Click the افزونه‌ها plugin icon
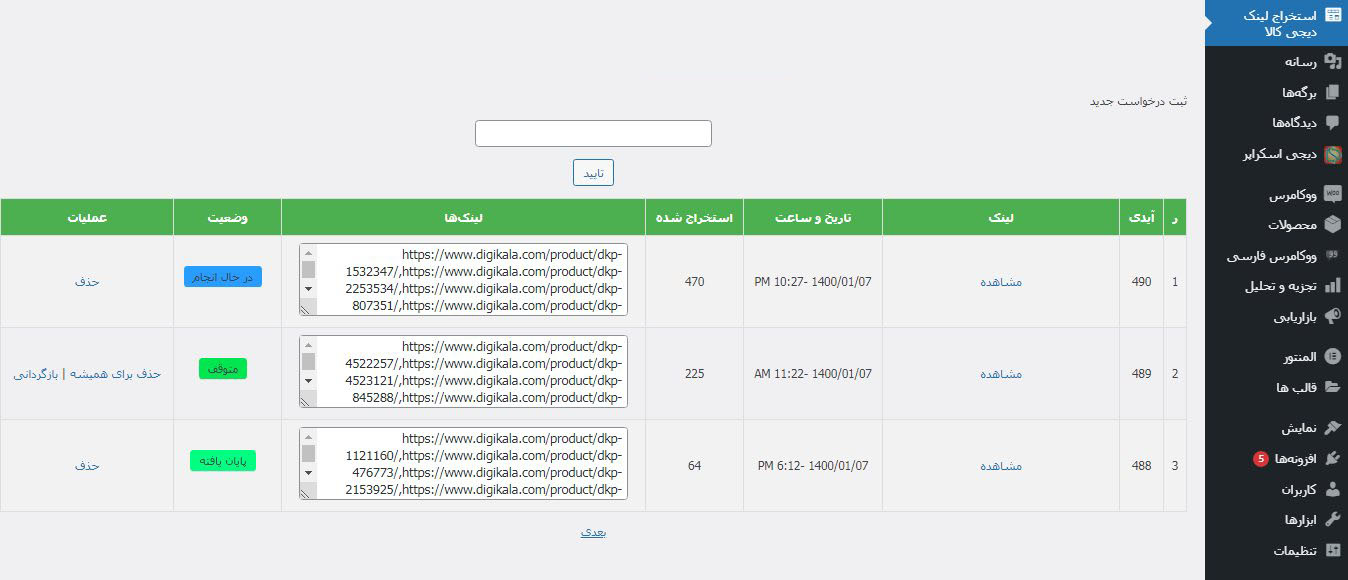Viewport: 1348px width, 580px height. point(1332,458)
